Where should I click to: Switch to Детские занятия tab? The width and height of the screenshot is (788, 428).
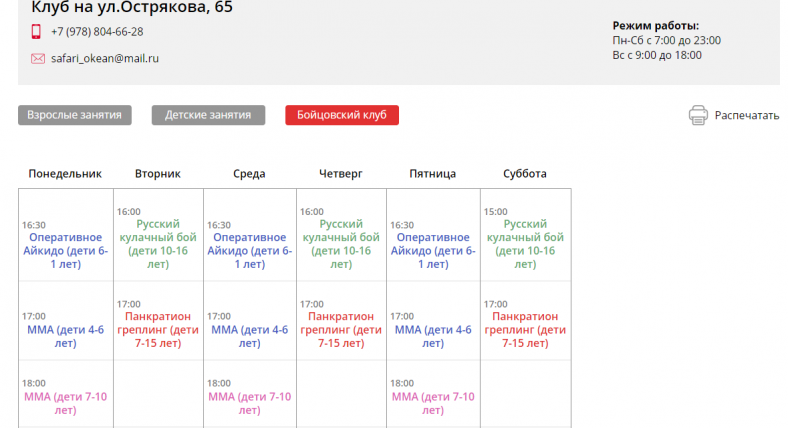[x=208, y=115]
